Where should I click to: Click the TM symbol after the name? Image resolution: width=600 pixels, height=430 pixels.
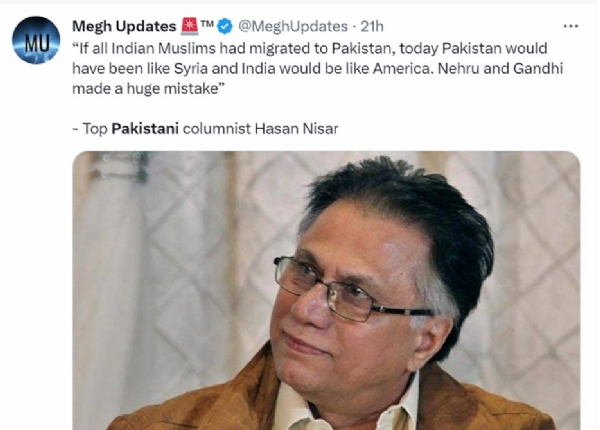pos(208,24)
